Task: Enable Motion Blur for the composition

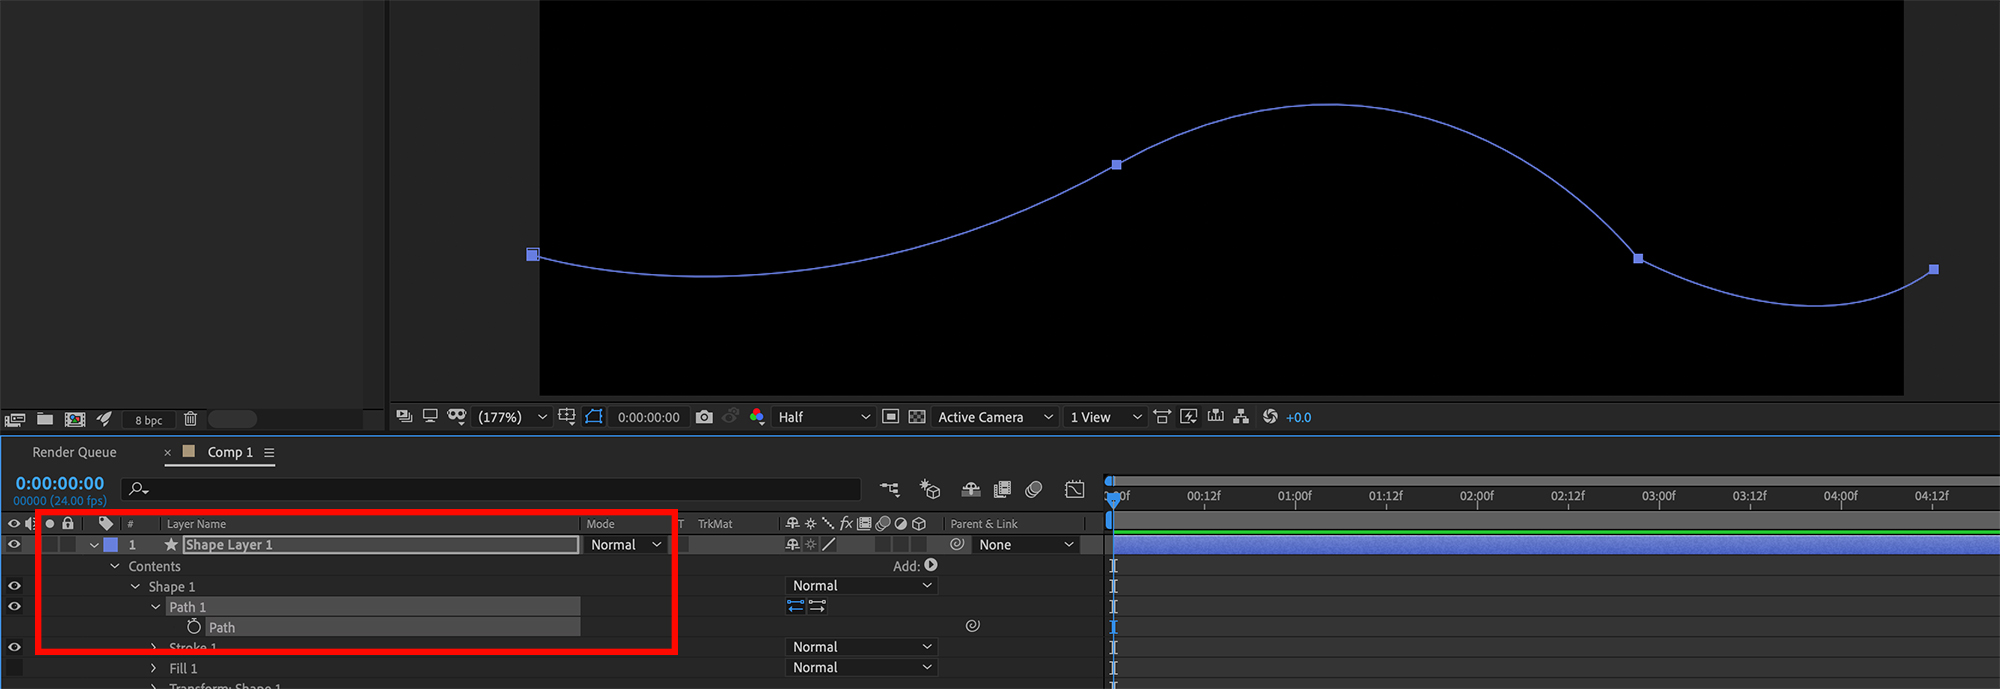Action: [1034, 489]
